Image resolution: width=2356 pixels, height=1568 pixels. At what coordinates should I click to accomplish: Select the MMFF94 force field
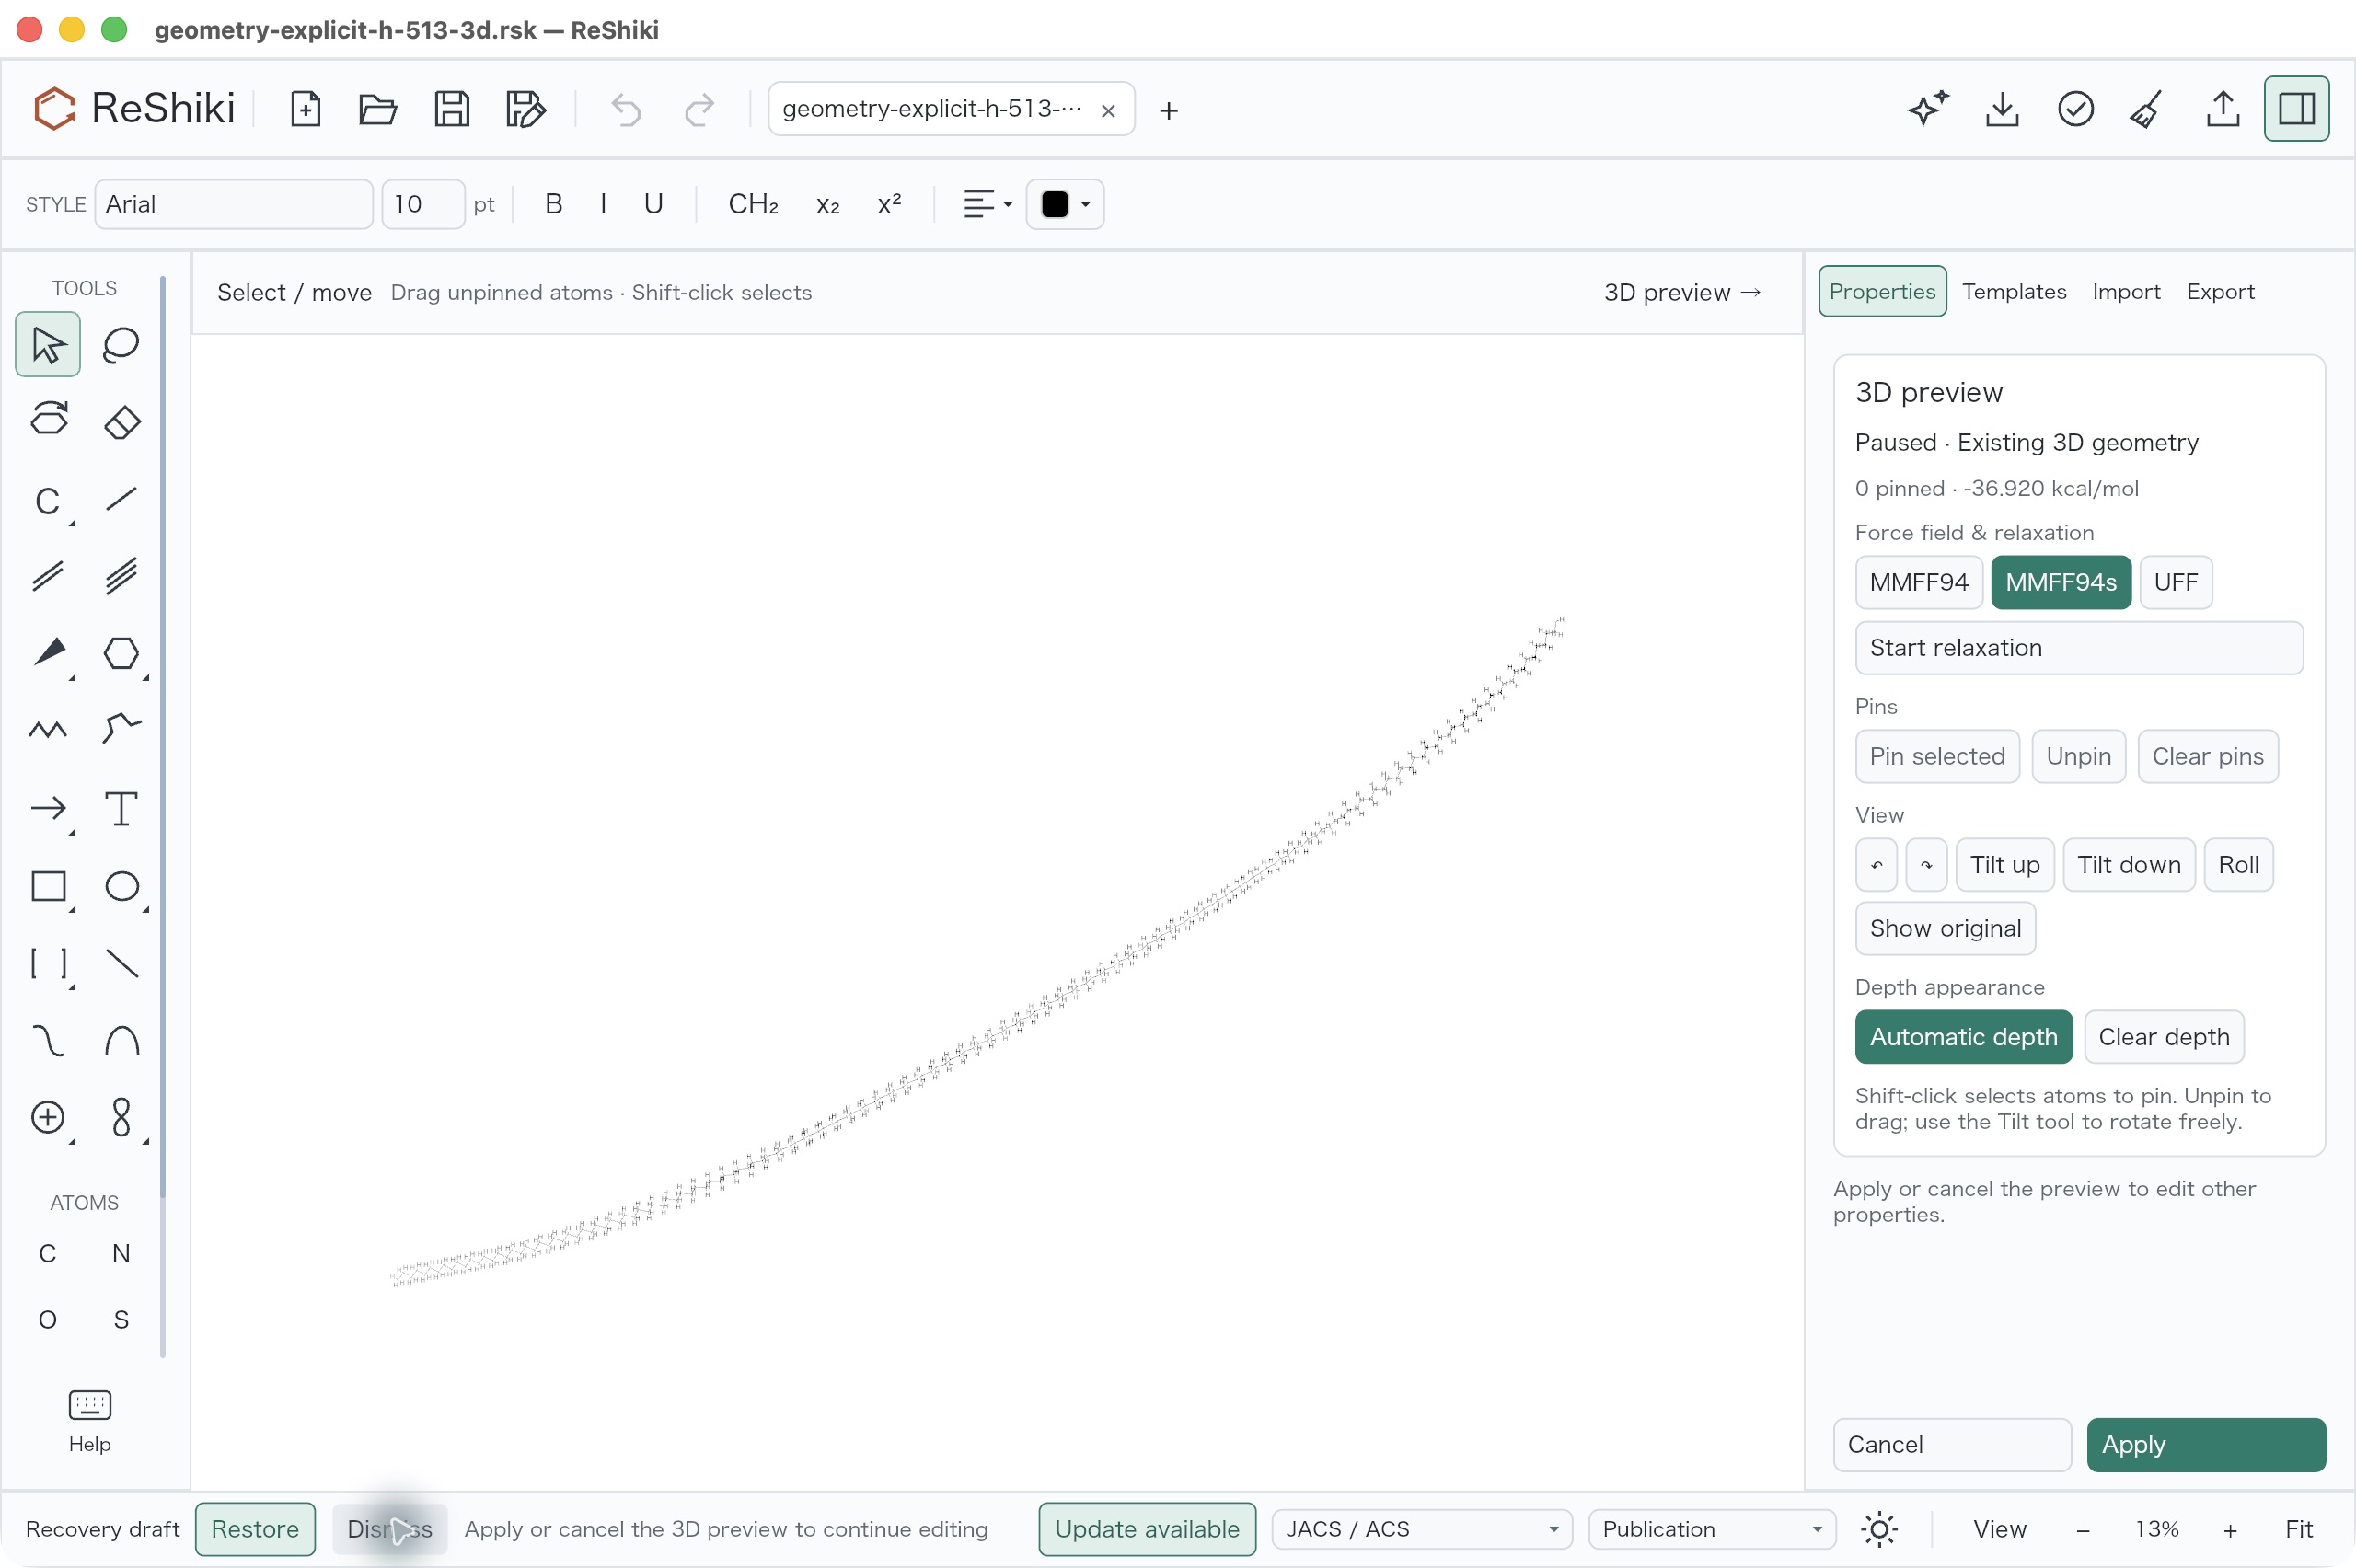[x=1918, y=582]
